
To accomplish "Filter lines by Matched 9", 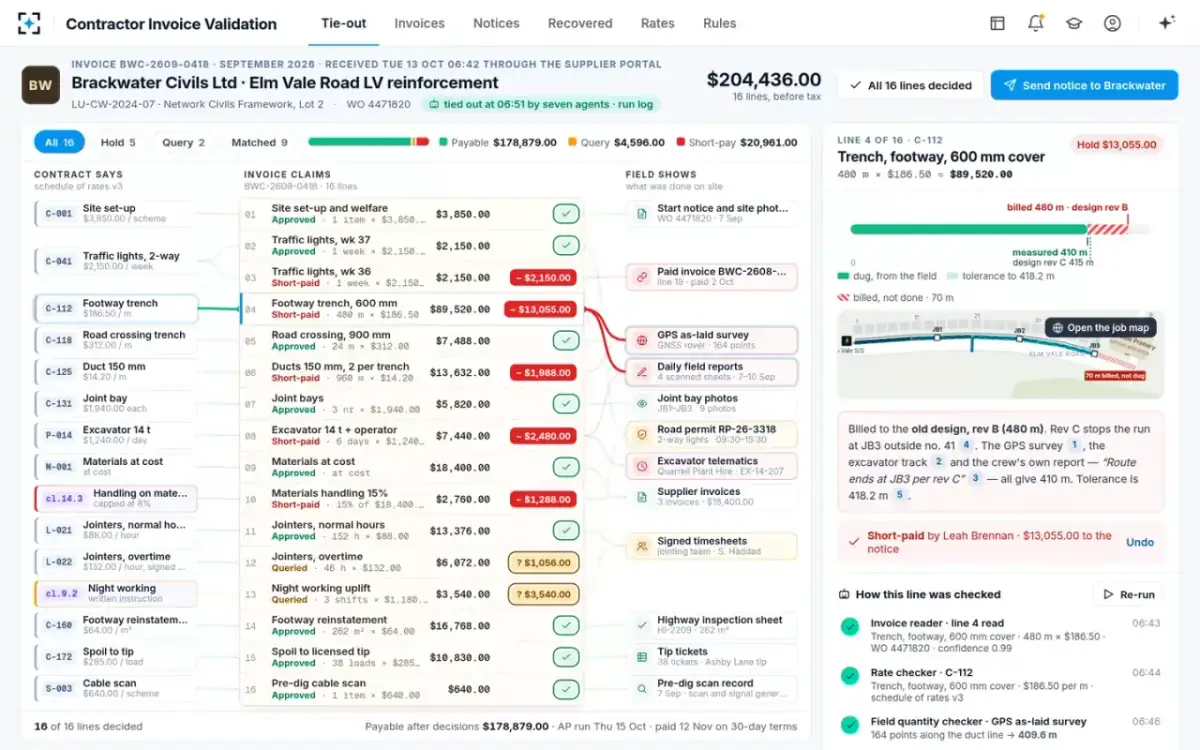I will (259, 142).
